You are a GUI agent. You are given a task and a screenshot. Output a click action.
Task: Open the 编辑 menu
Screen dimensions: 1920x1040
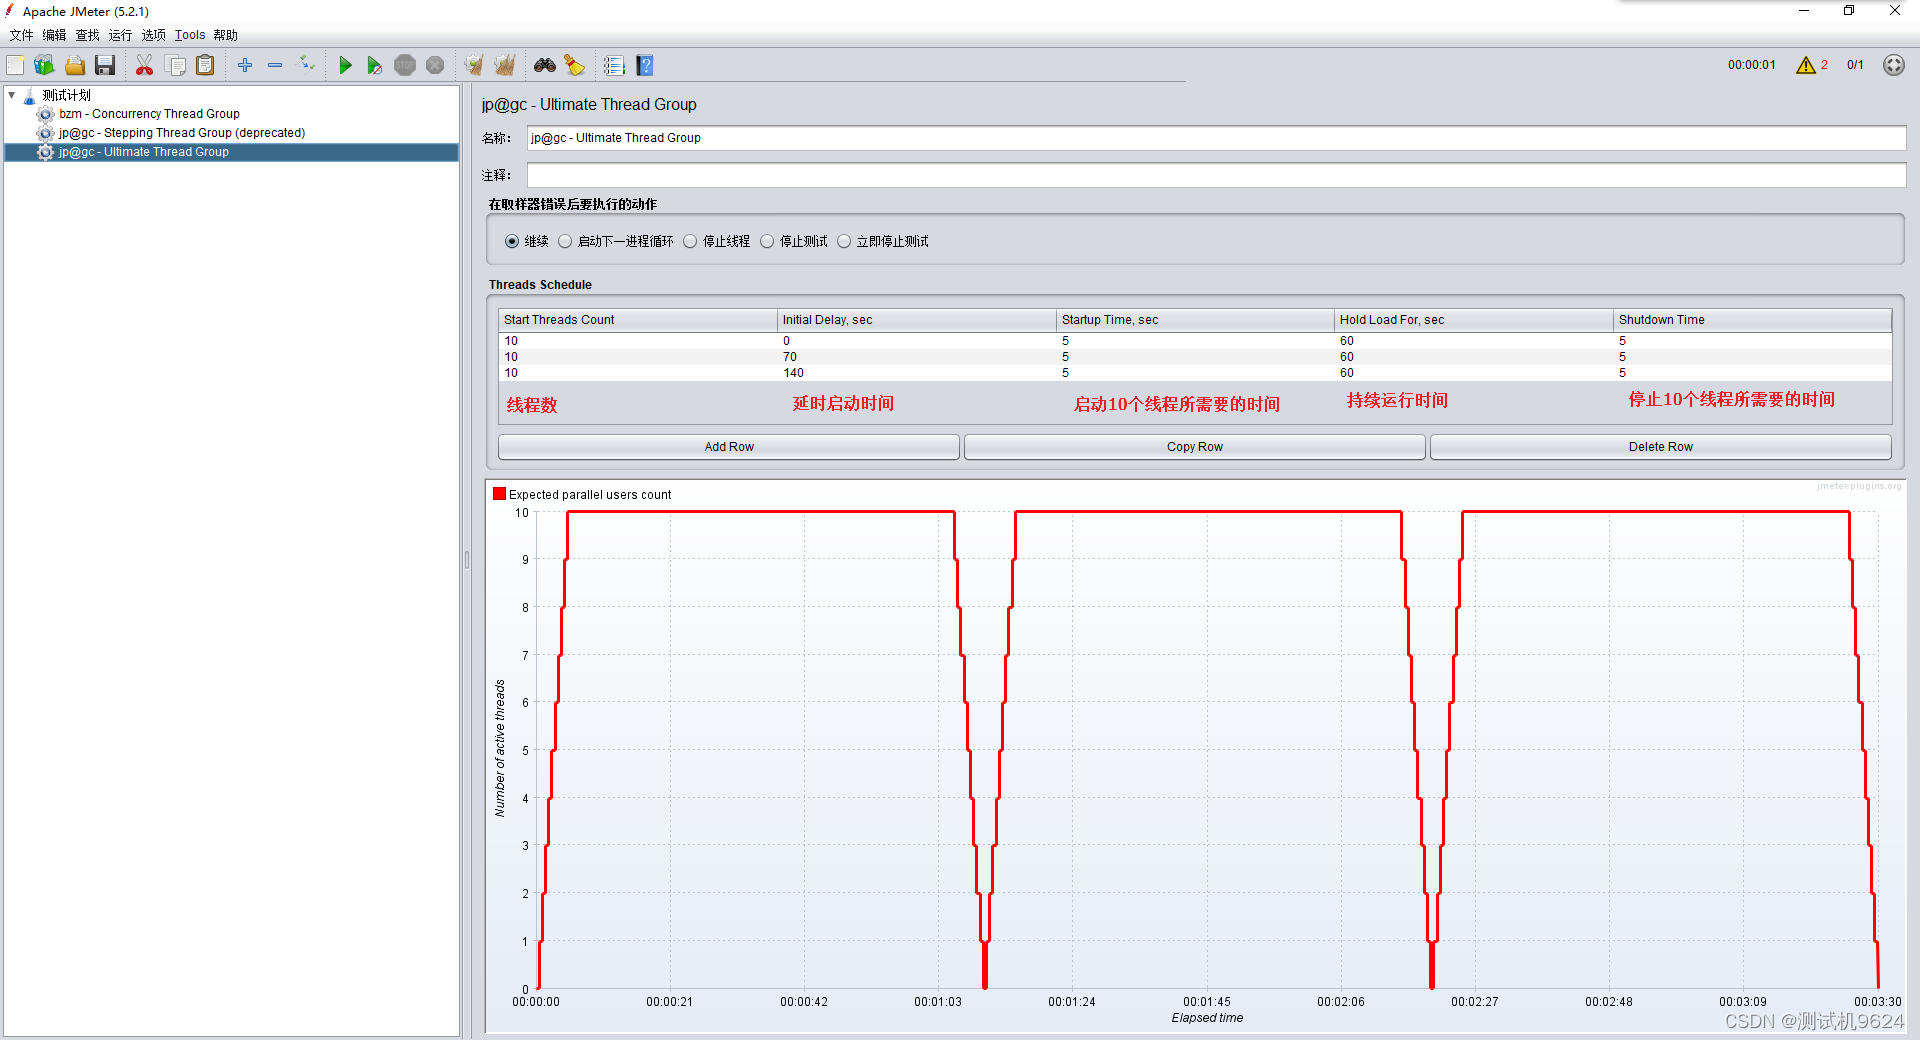[54, 35]
